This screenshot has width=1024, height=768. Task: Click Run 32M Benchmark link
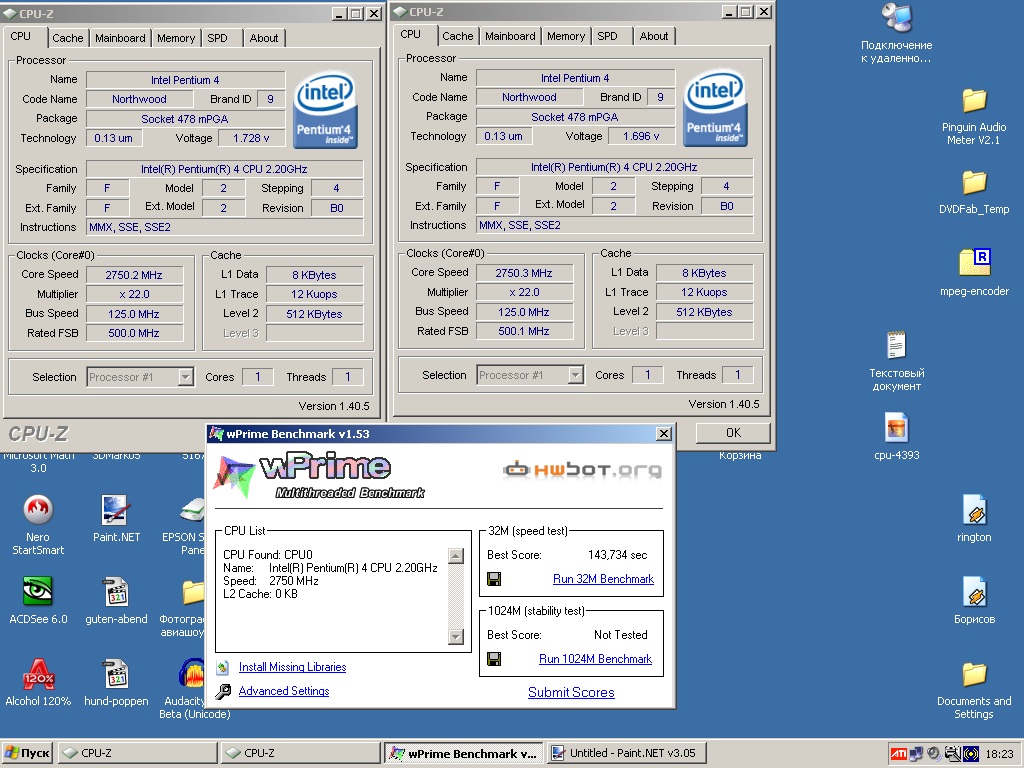[603, 579]
